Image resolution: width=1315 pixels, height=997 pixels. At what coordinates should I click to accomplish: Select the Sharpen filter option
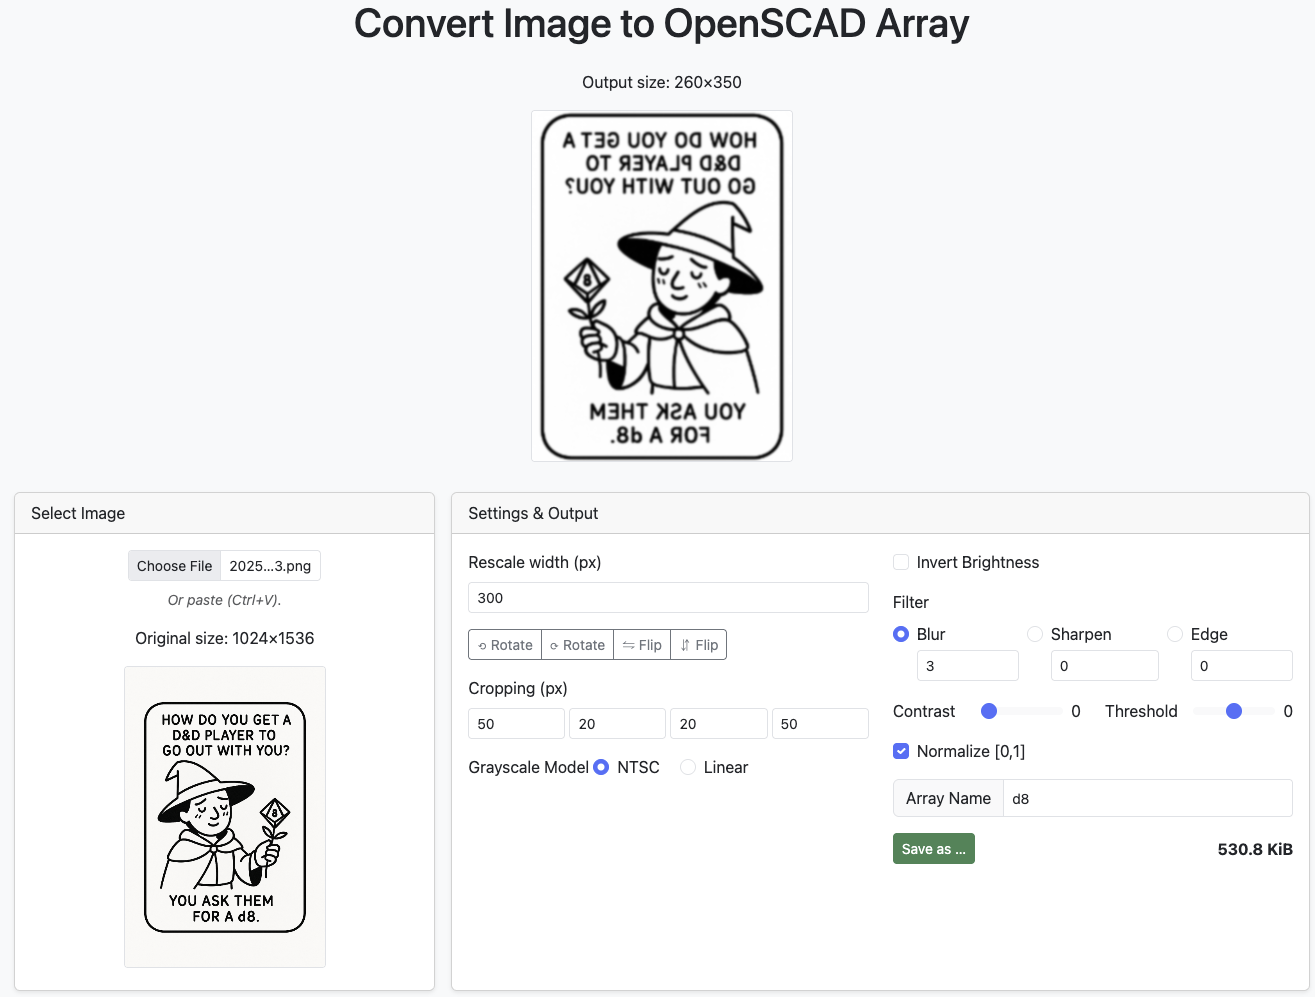coord(1035,634)
